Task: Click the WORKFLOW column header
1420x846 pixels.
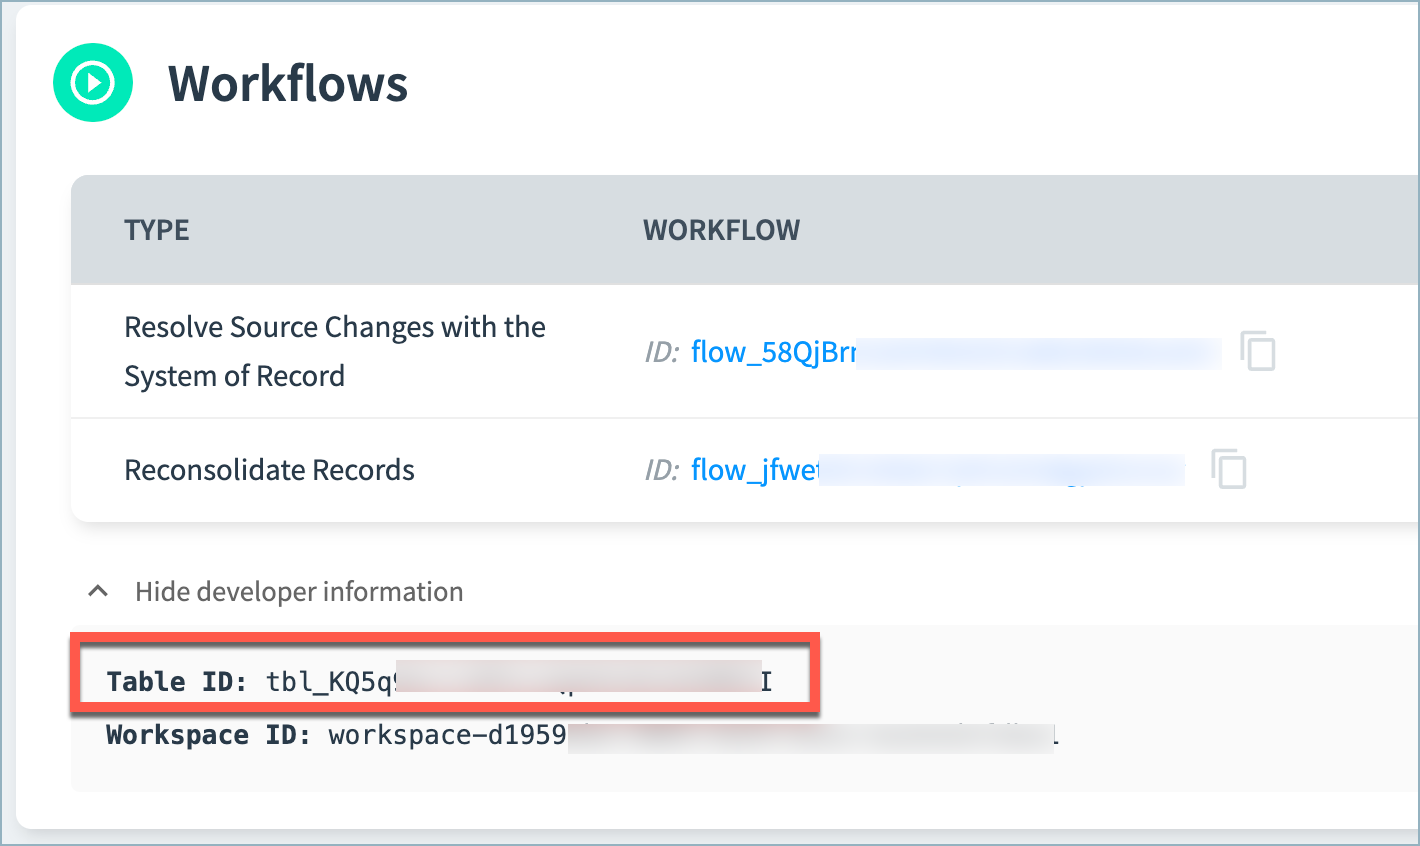Action: [721, 230]
